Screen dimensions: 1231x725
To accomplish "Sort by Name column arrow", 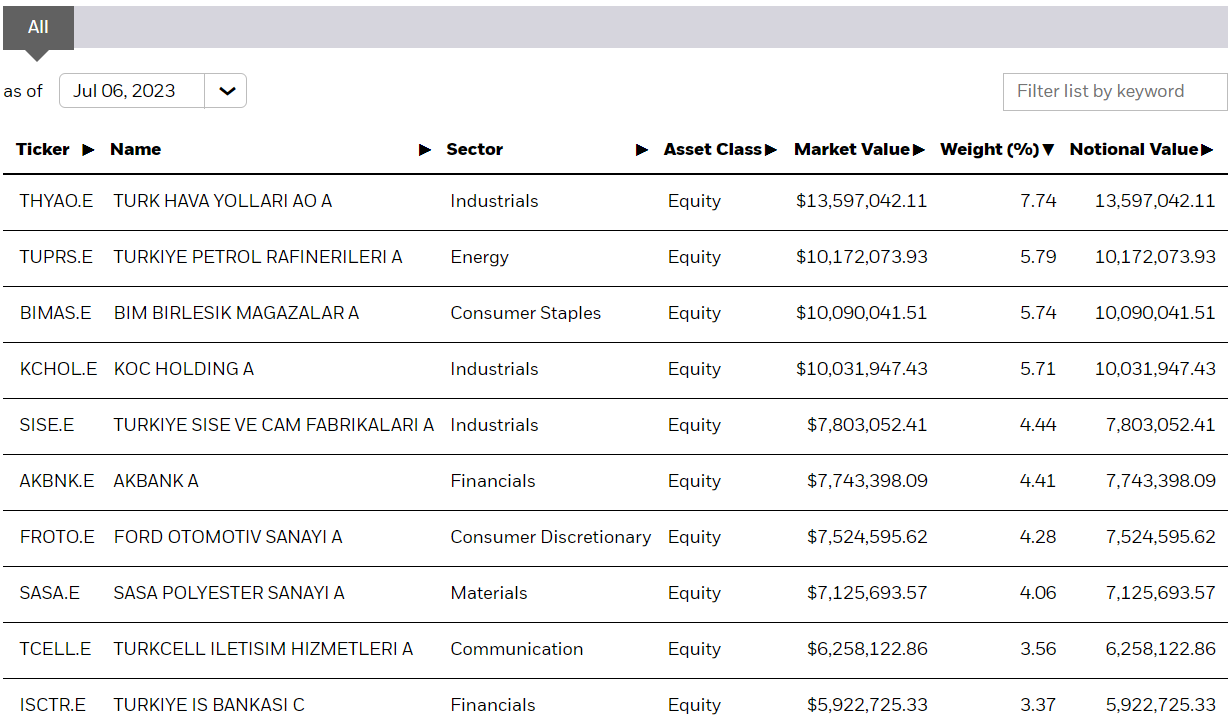I will pos(425,150).
